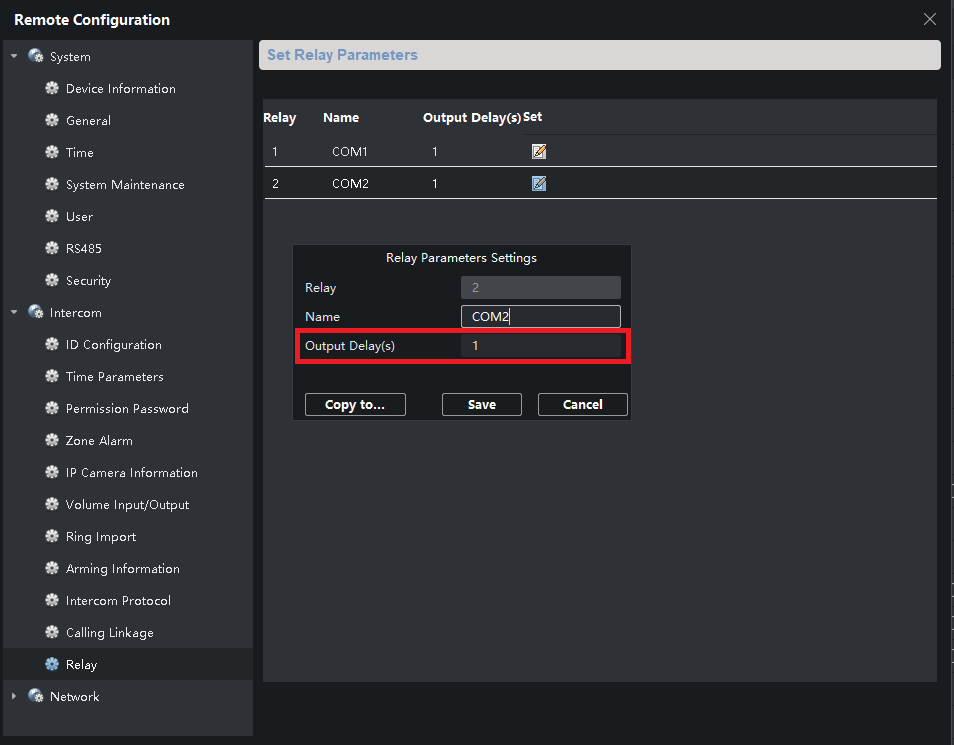Click gear icon next to Calling Linkage
Screen dimensions: 954x745
(x=53, y=633)
